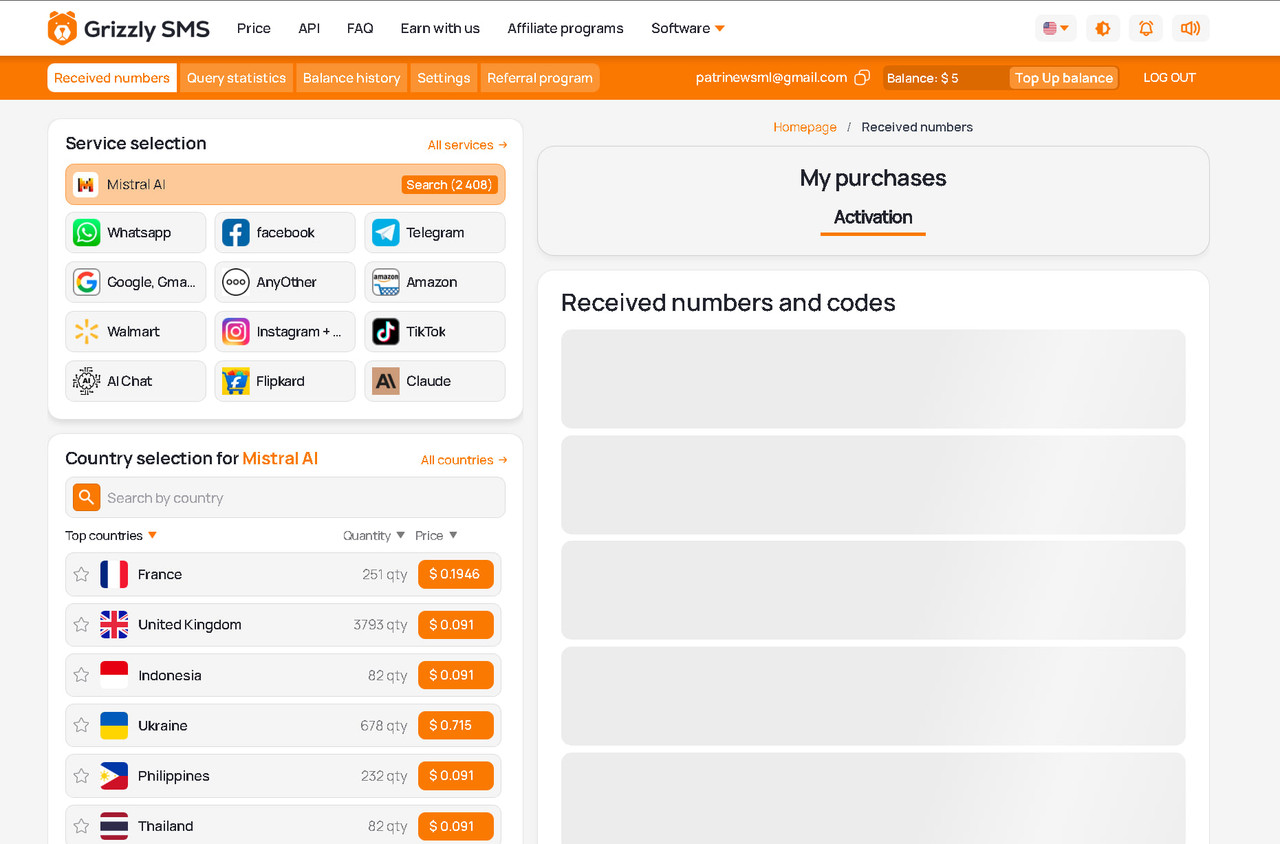Sort countries by Quantity
The image size is (1280, 844).
point(374,536)
